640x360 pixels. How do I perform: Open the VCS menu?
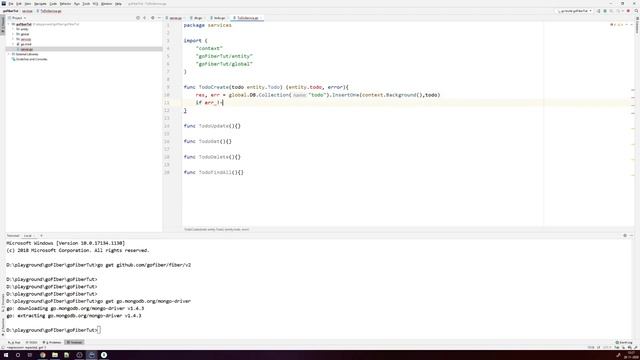tap(96, 4)
